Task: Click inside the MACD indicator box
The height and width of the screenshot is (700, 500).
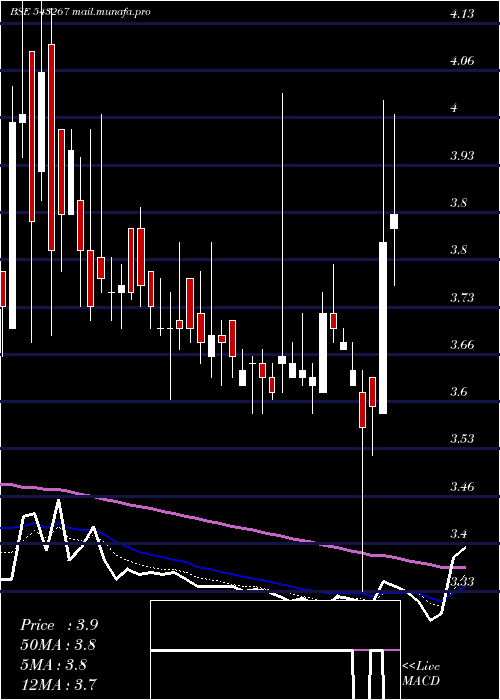Action: [275, 650]
